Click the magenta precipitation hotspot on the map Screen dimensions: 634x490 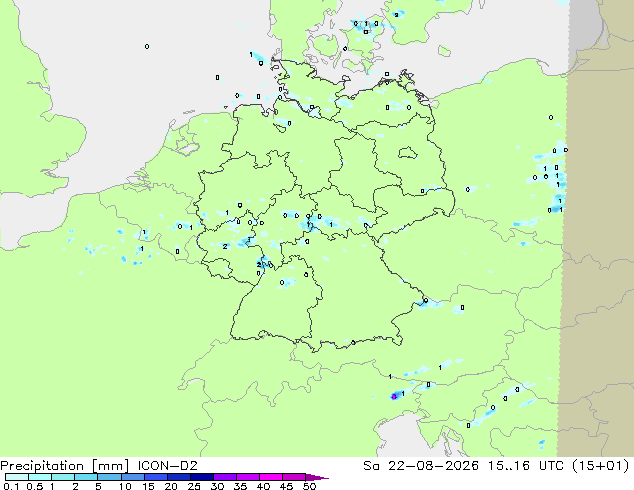point(394,397)
